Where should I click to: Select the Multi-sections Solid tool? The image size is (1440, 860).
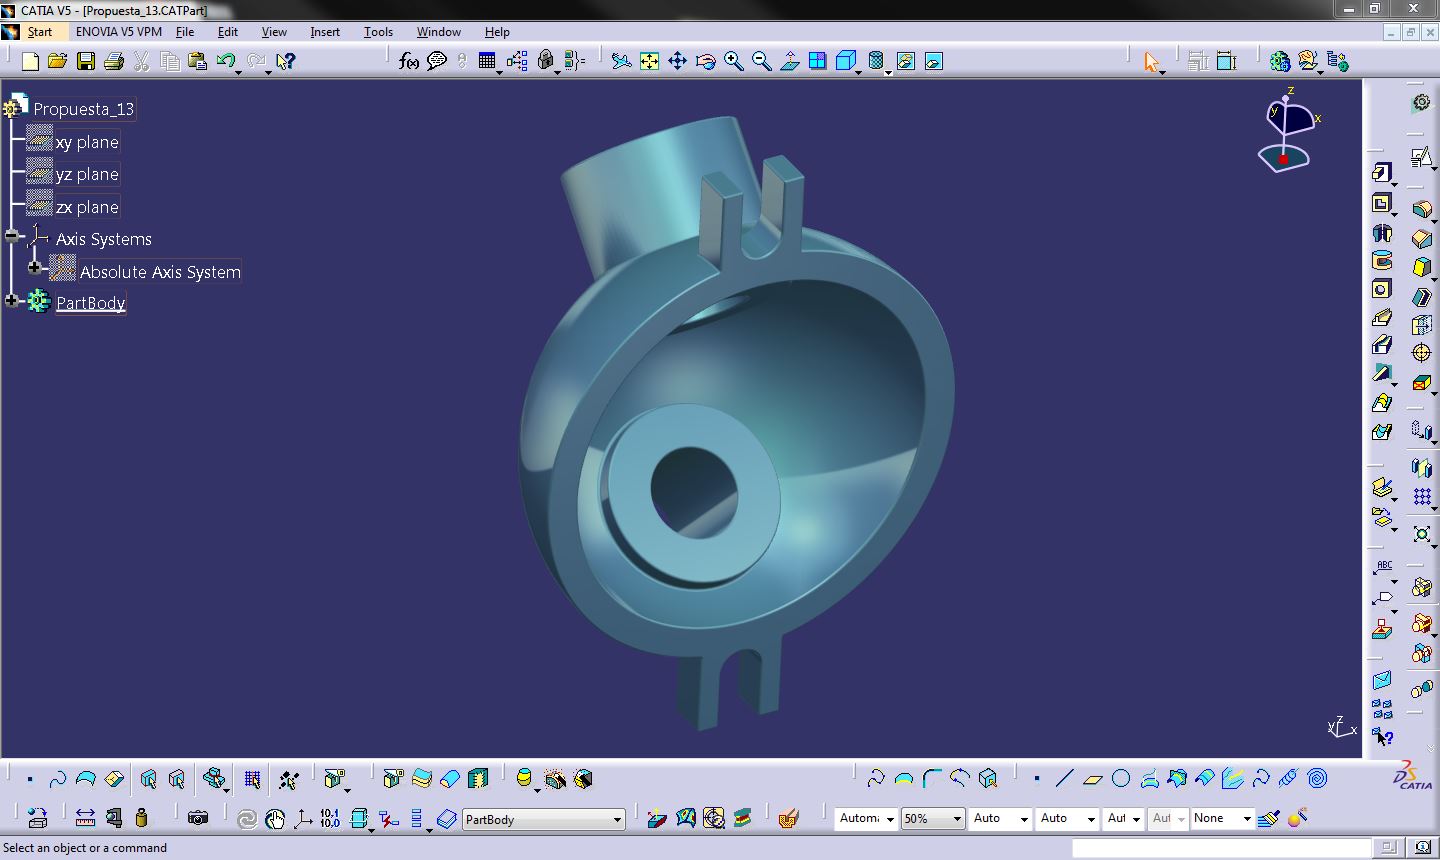(1382, 403)
